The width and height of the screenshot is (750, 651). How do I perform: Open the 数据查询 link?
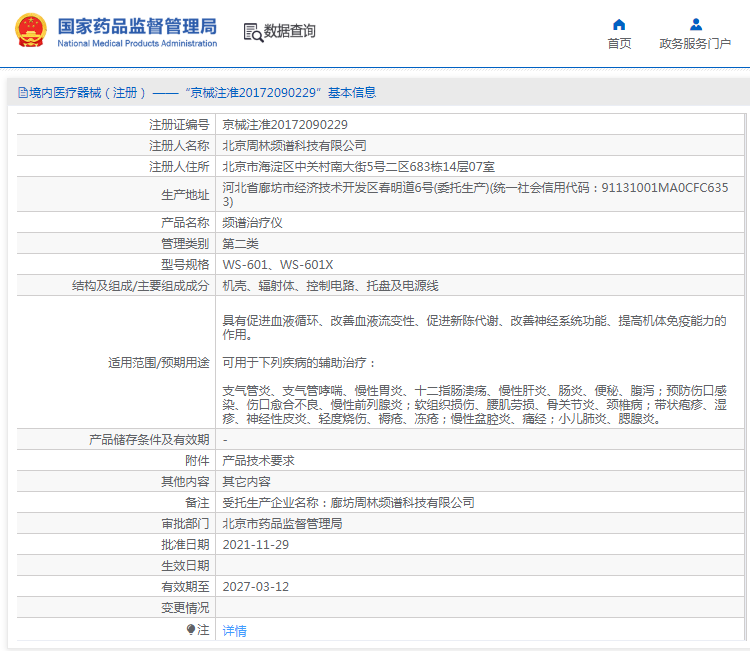(289, 31)
